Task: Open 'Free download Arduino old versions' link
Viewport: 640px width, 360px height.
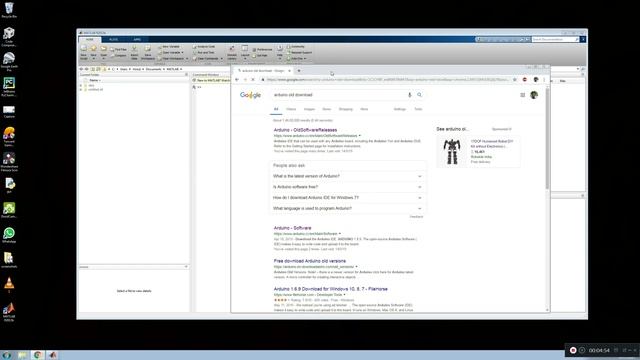Action: click(x=310, y=261)
